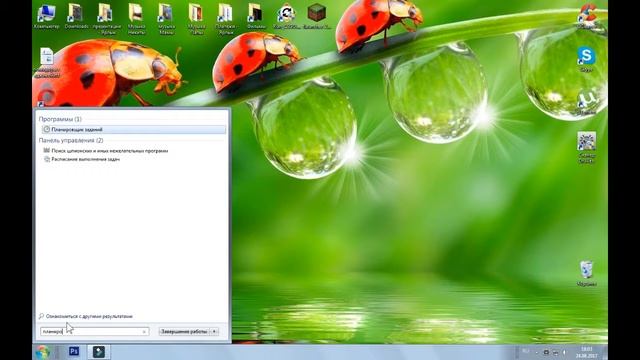The image size is (640, 360).
Task: Expand shutdown options arrow
Action: coord(214,331)
